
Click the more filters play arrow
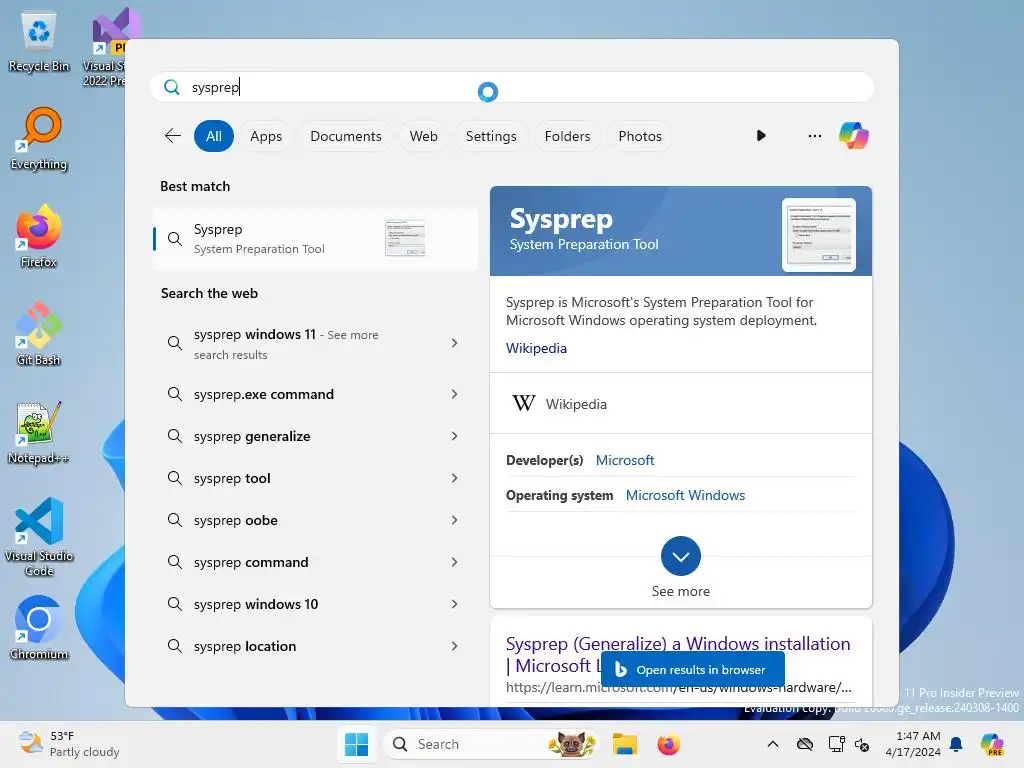[x=761, y=136]
